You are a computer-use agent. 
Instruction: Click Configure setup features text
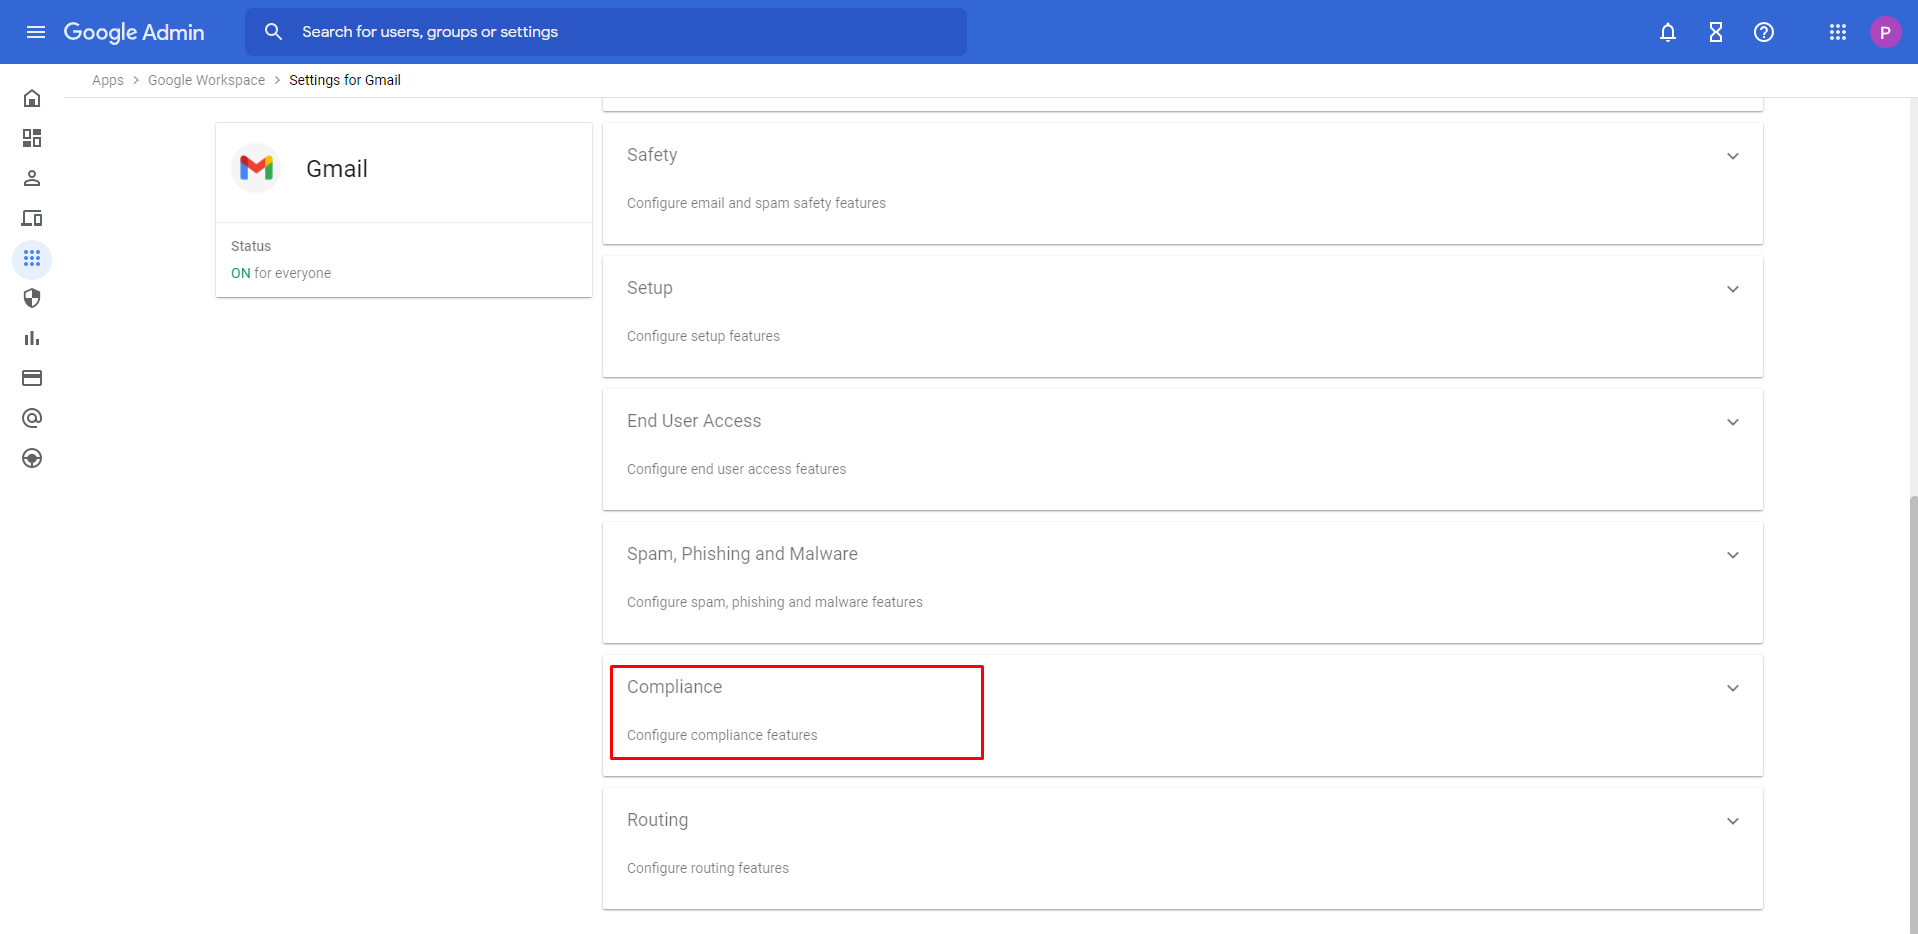pos(703,336)
